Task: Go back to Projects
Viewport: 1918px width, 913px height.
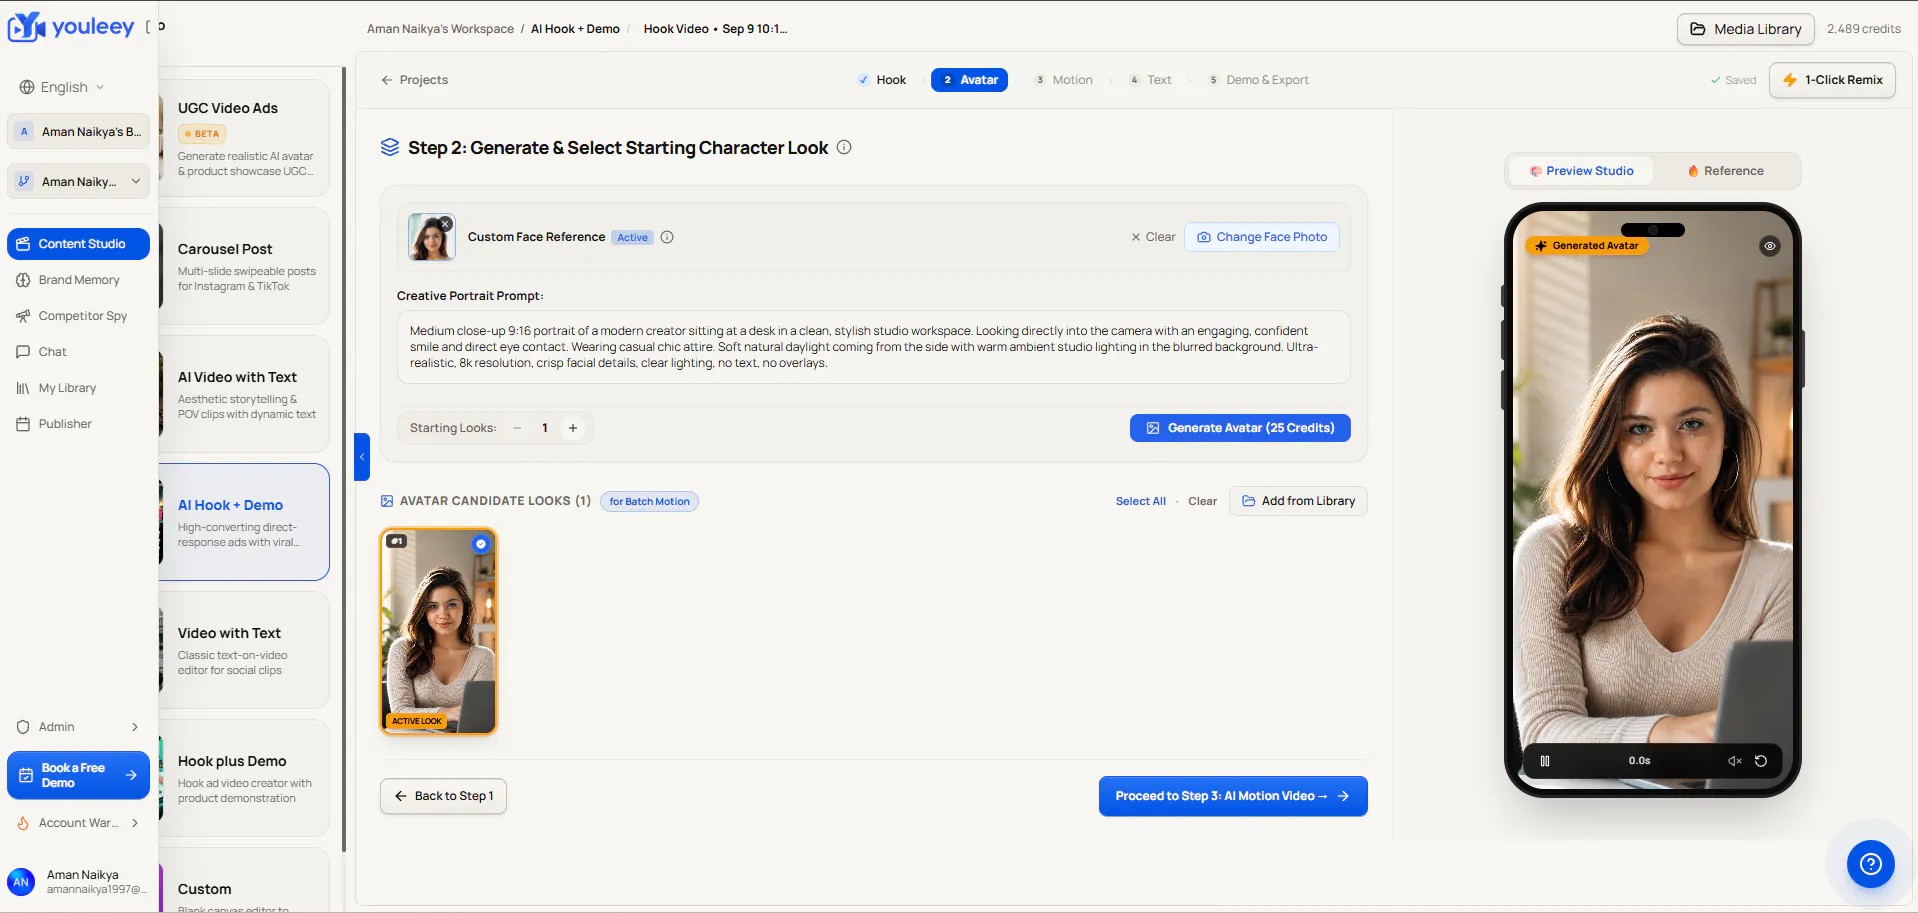Action: [414, 80]
